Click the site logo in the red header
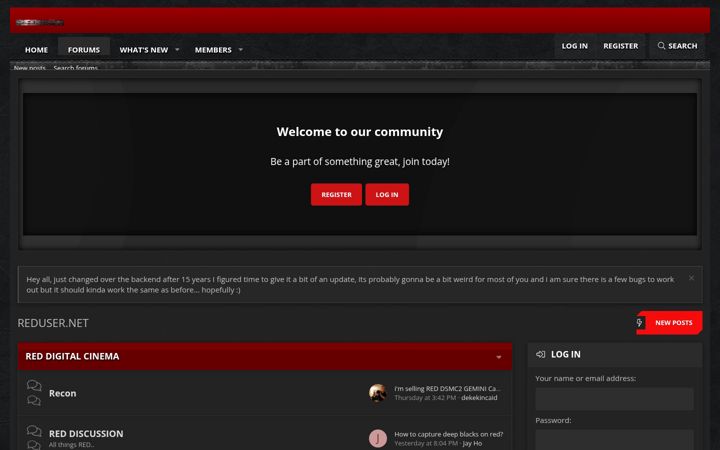 point(40,22)
